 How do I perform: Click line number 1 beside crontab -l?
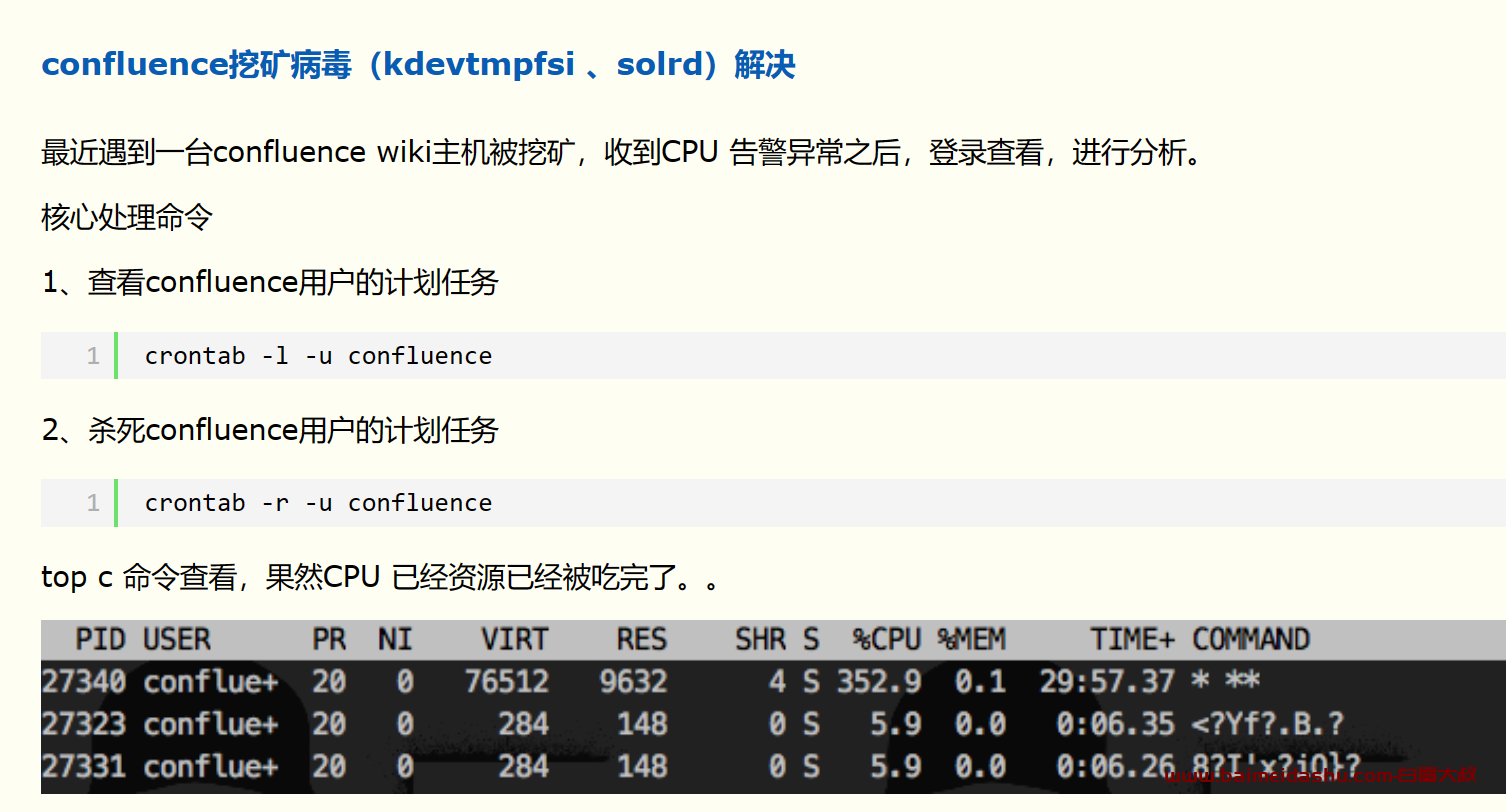(93, 356)
